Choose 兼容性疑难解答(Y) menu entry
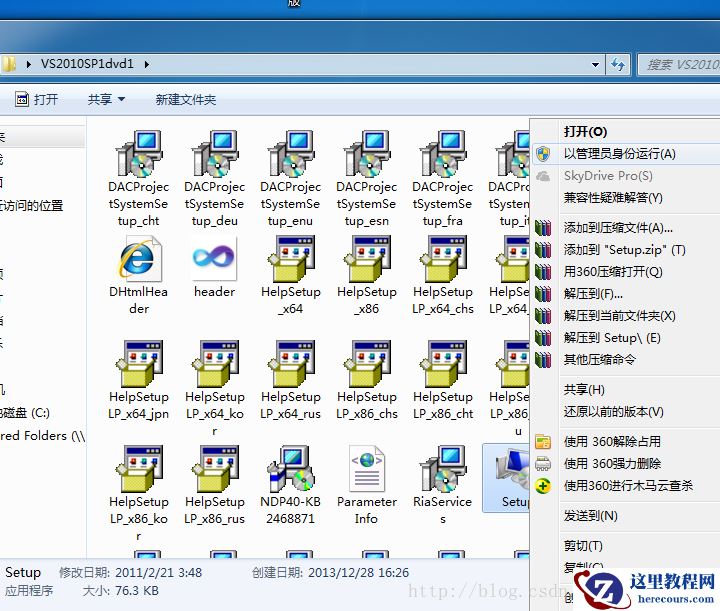This screenshot has height=611, width=720. tap(625, 198)
